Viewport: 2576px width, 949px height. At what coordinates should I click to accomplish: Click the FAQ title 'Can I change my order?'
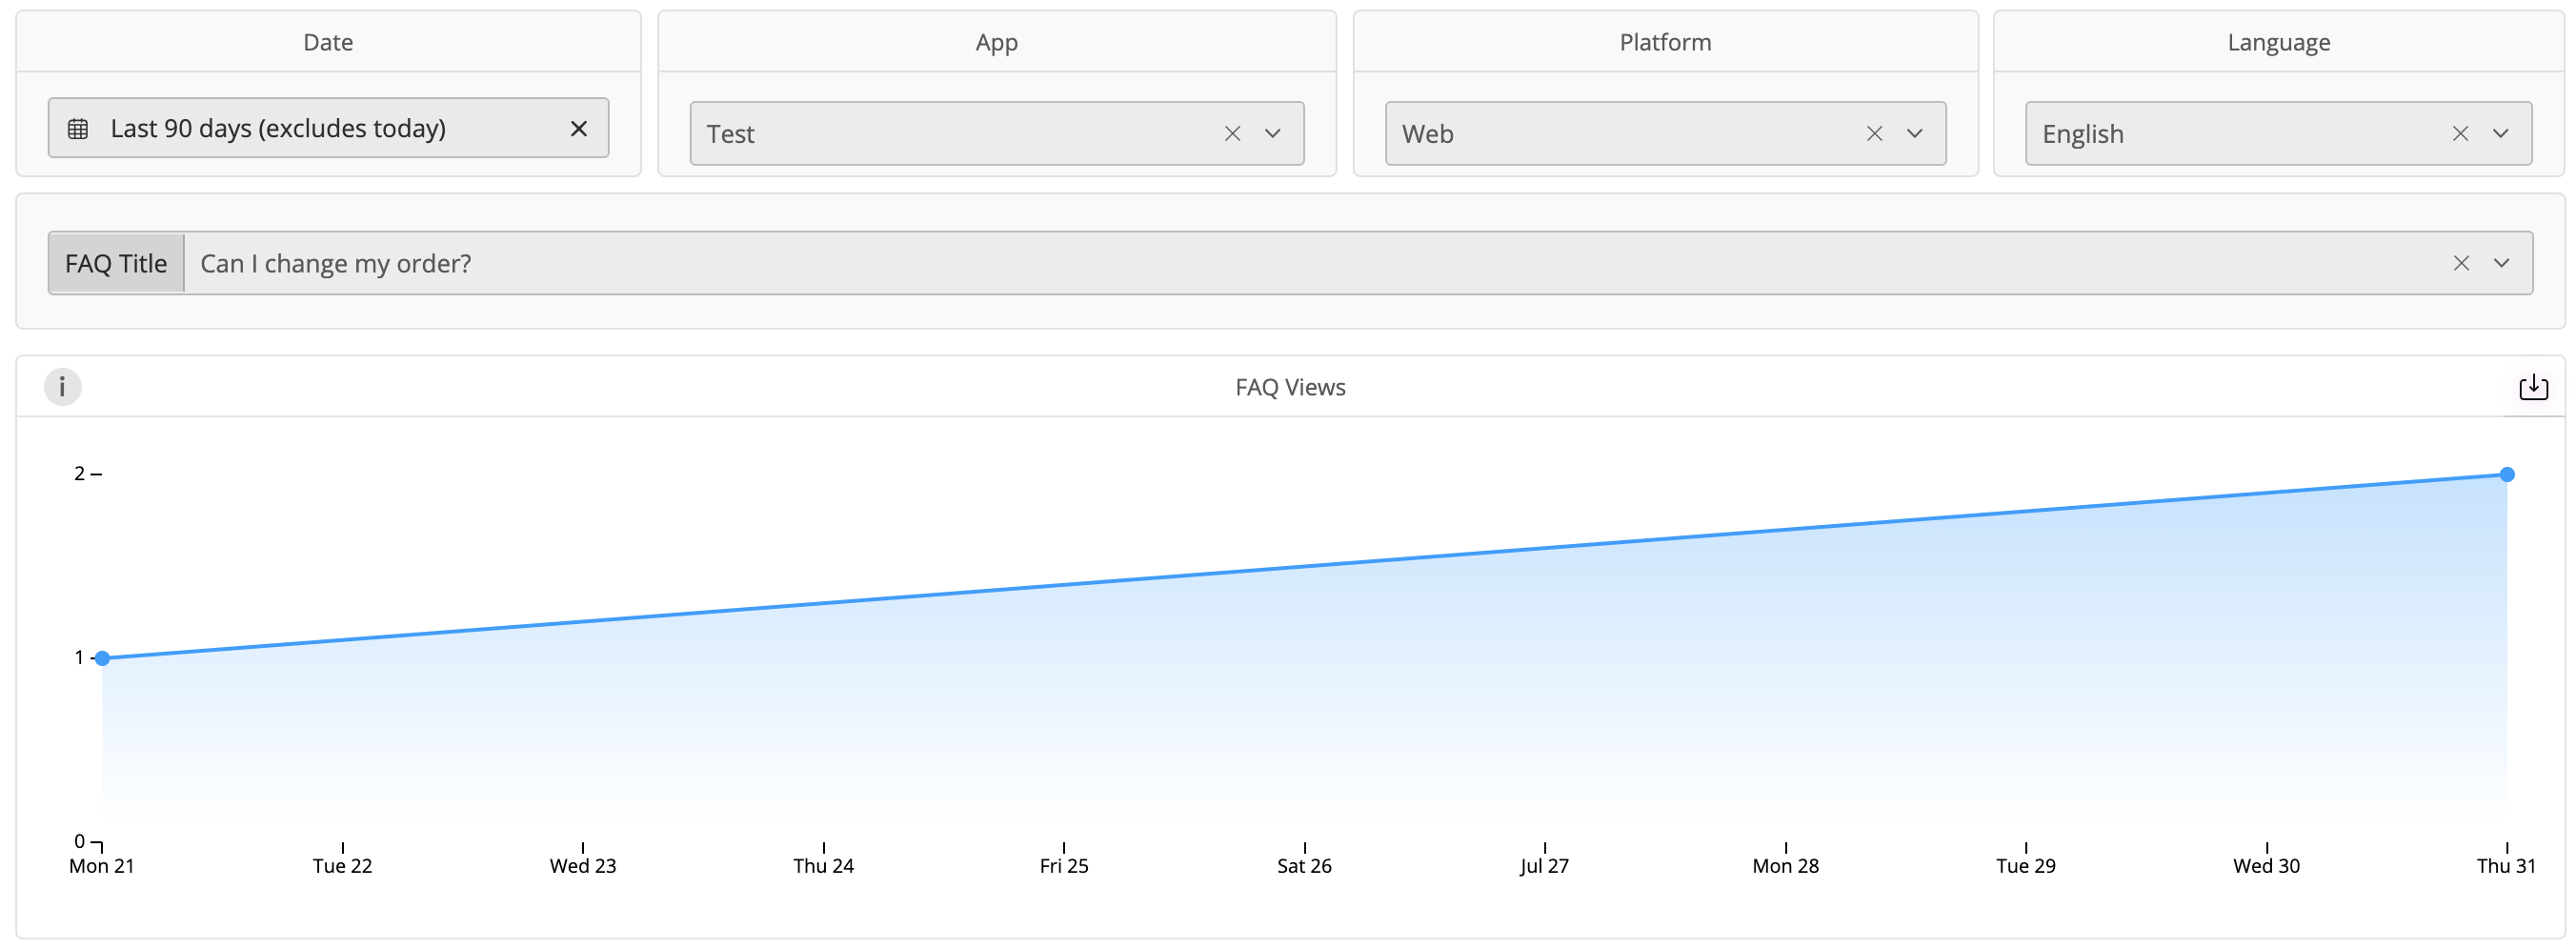[x=336, y=264]
